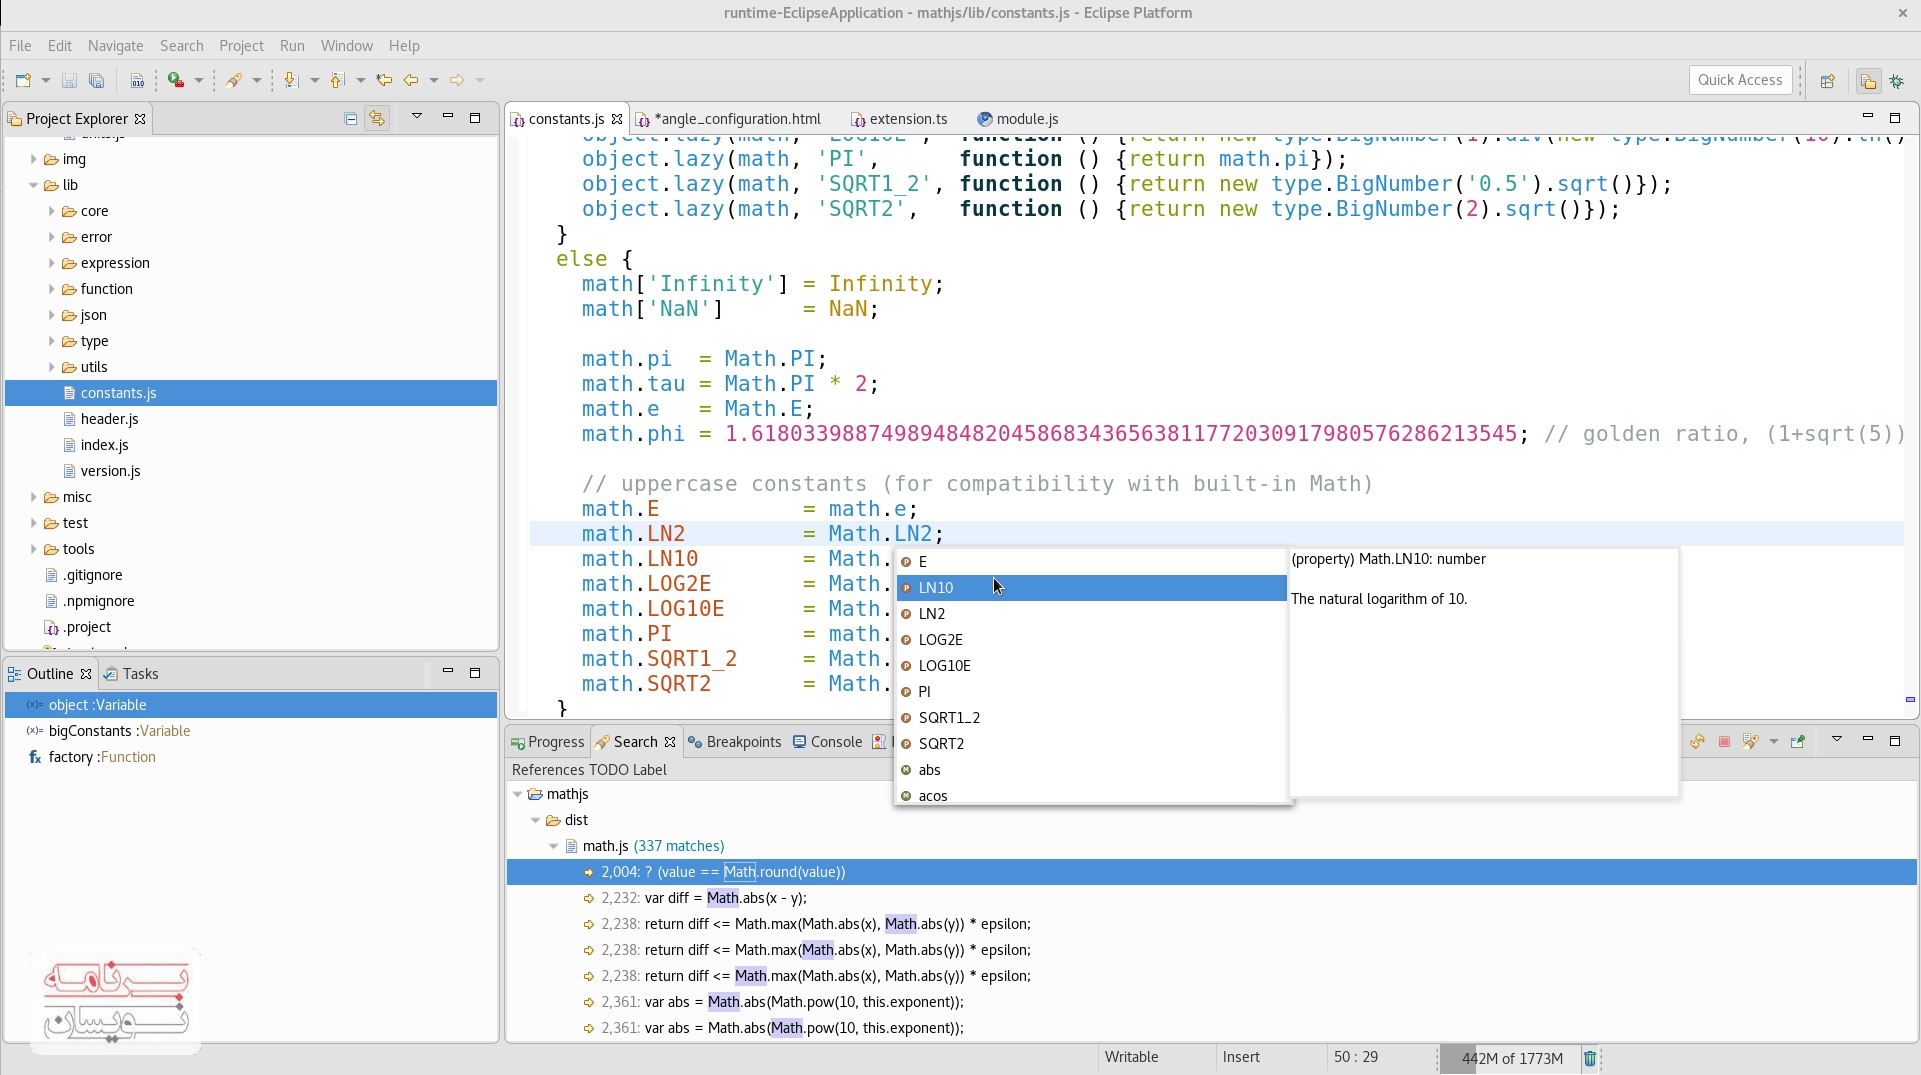Pin the Search view
The image size is (1921, 1075).
point(1798,741)
